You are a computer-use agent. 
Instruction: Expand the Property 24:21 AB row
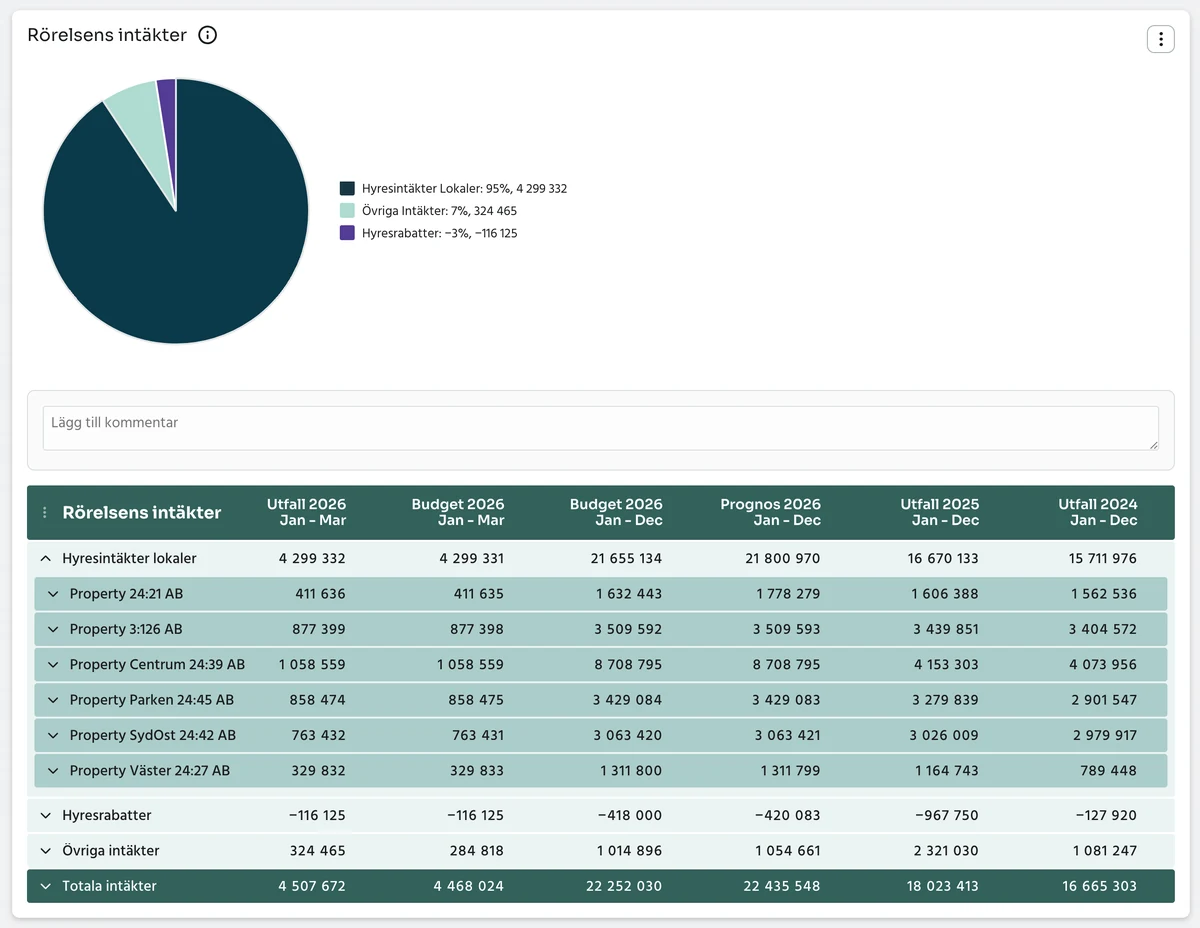pyautogui.click(x=53, y=594)
